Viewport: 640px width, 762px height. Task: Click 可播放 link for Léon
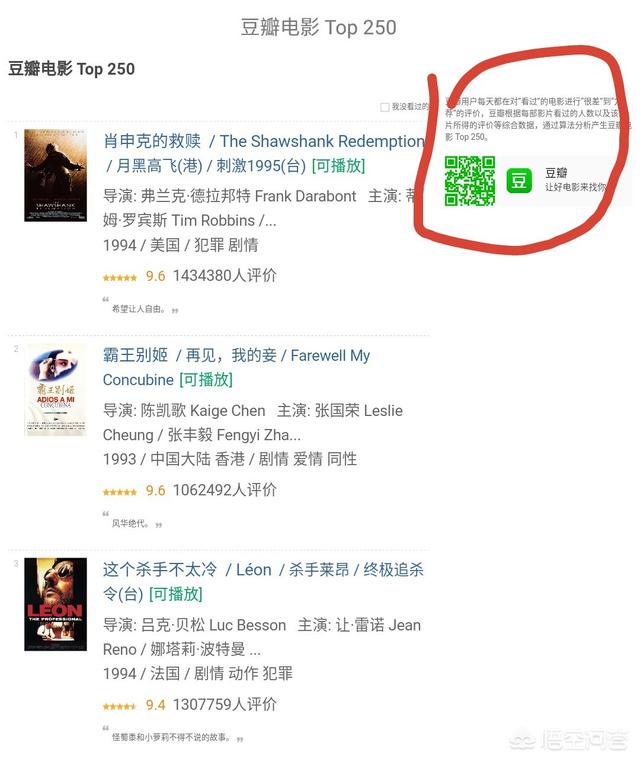pos(175,594)
